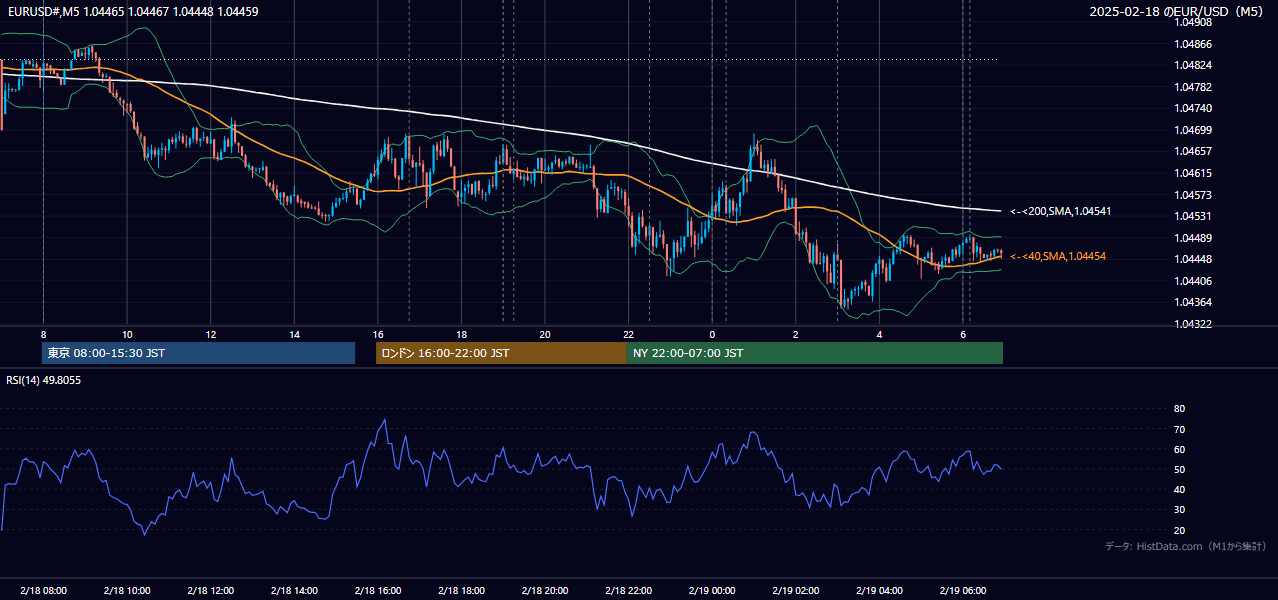Click the '2/18 10:00' date label
Image resolution: width=1278 pixels, height=600 pixels.
click(x=127, y=591)
